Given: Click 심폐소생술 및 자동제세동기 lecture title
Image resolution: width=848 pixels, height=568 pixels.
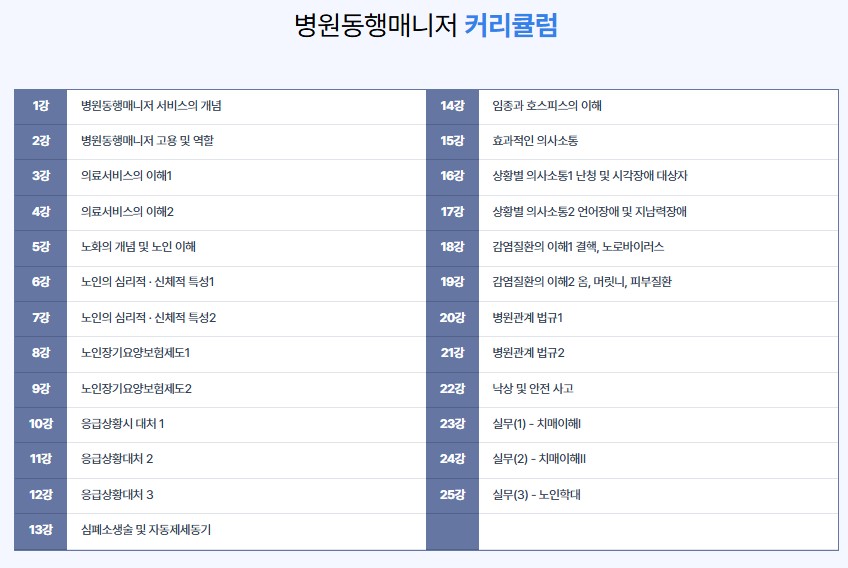Looking at the screenshot, I should [x=146, y=530].
